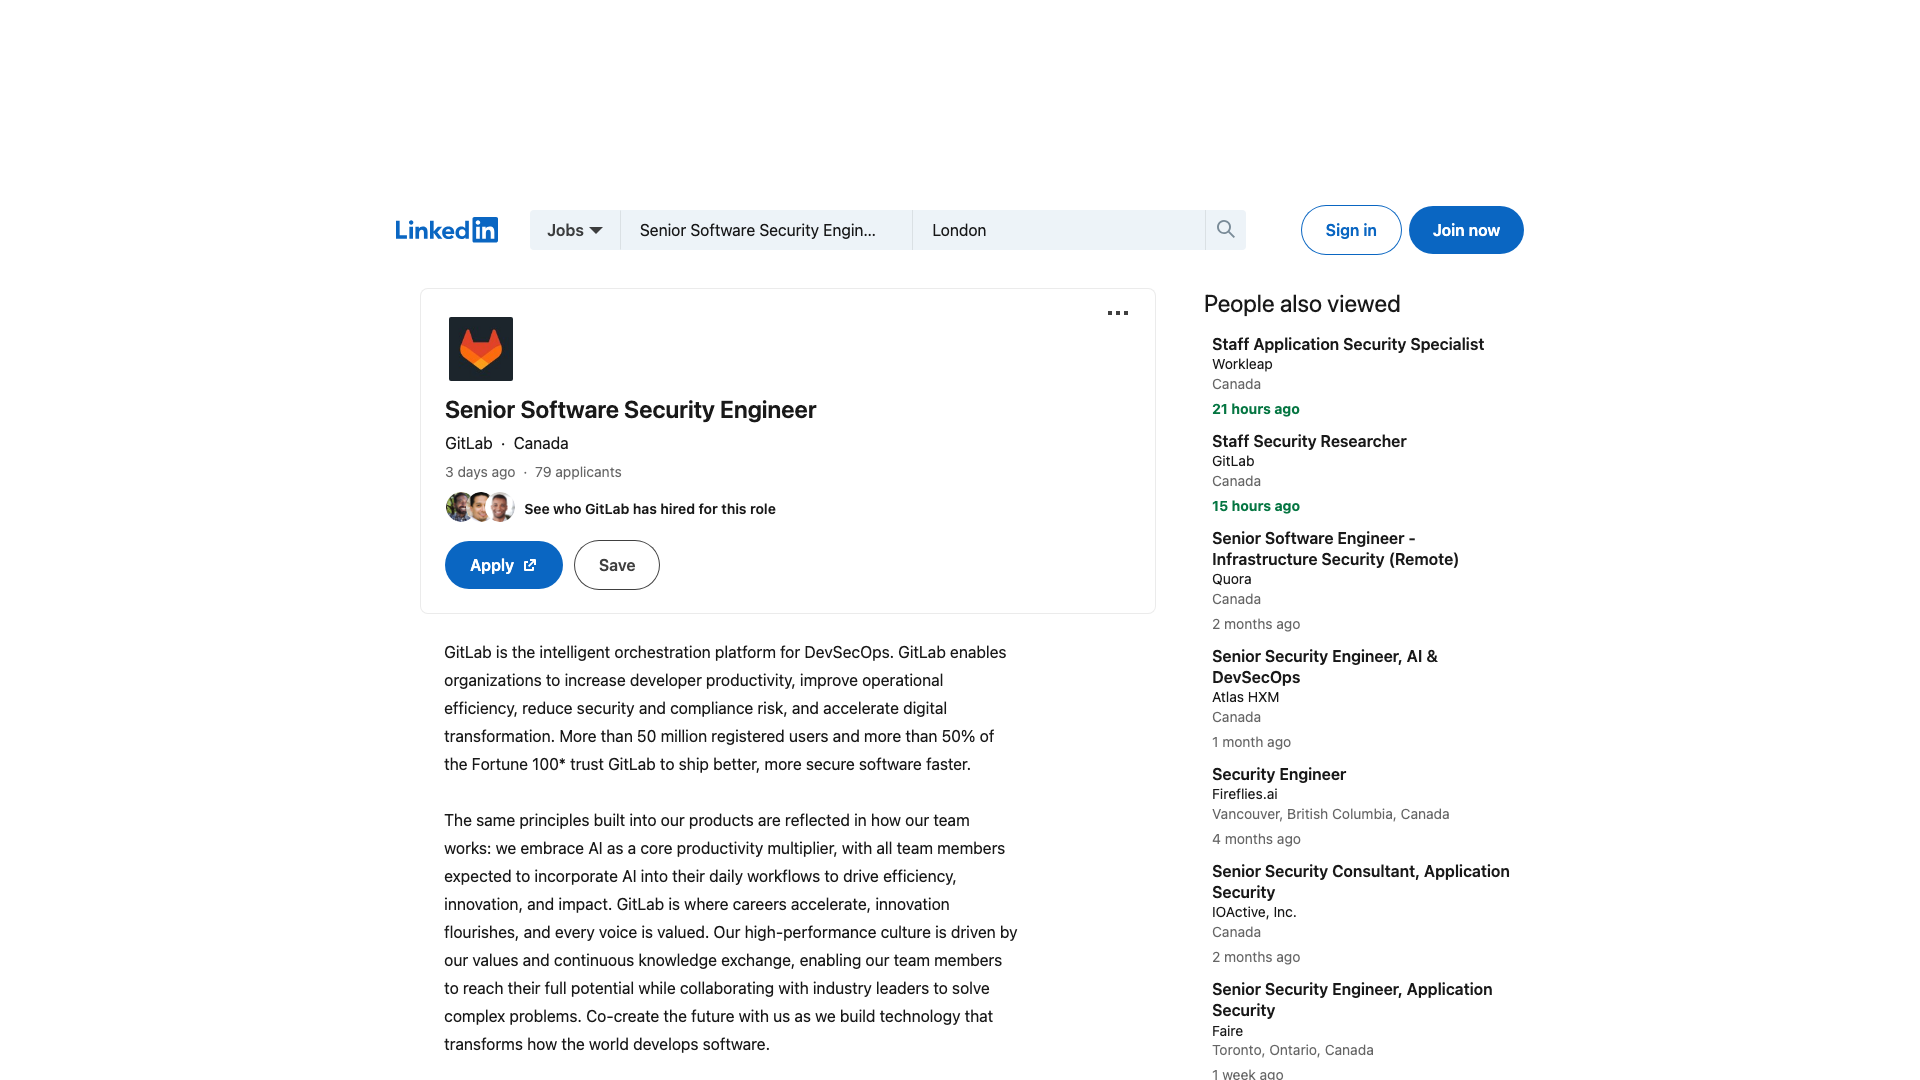Click the Faire company name
The image size is (1920, 1080).
1228,1031
